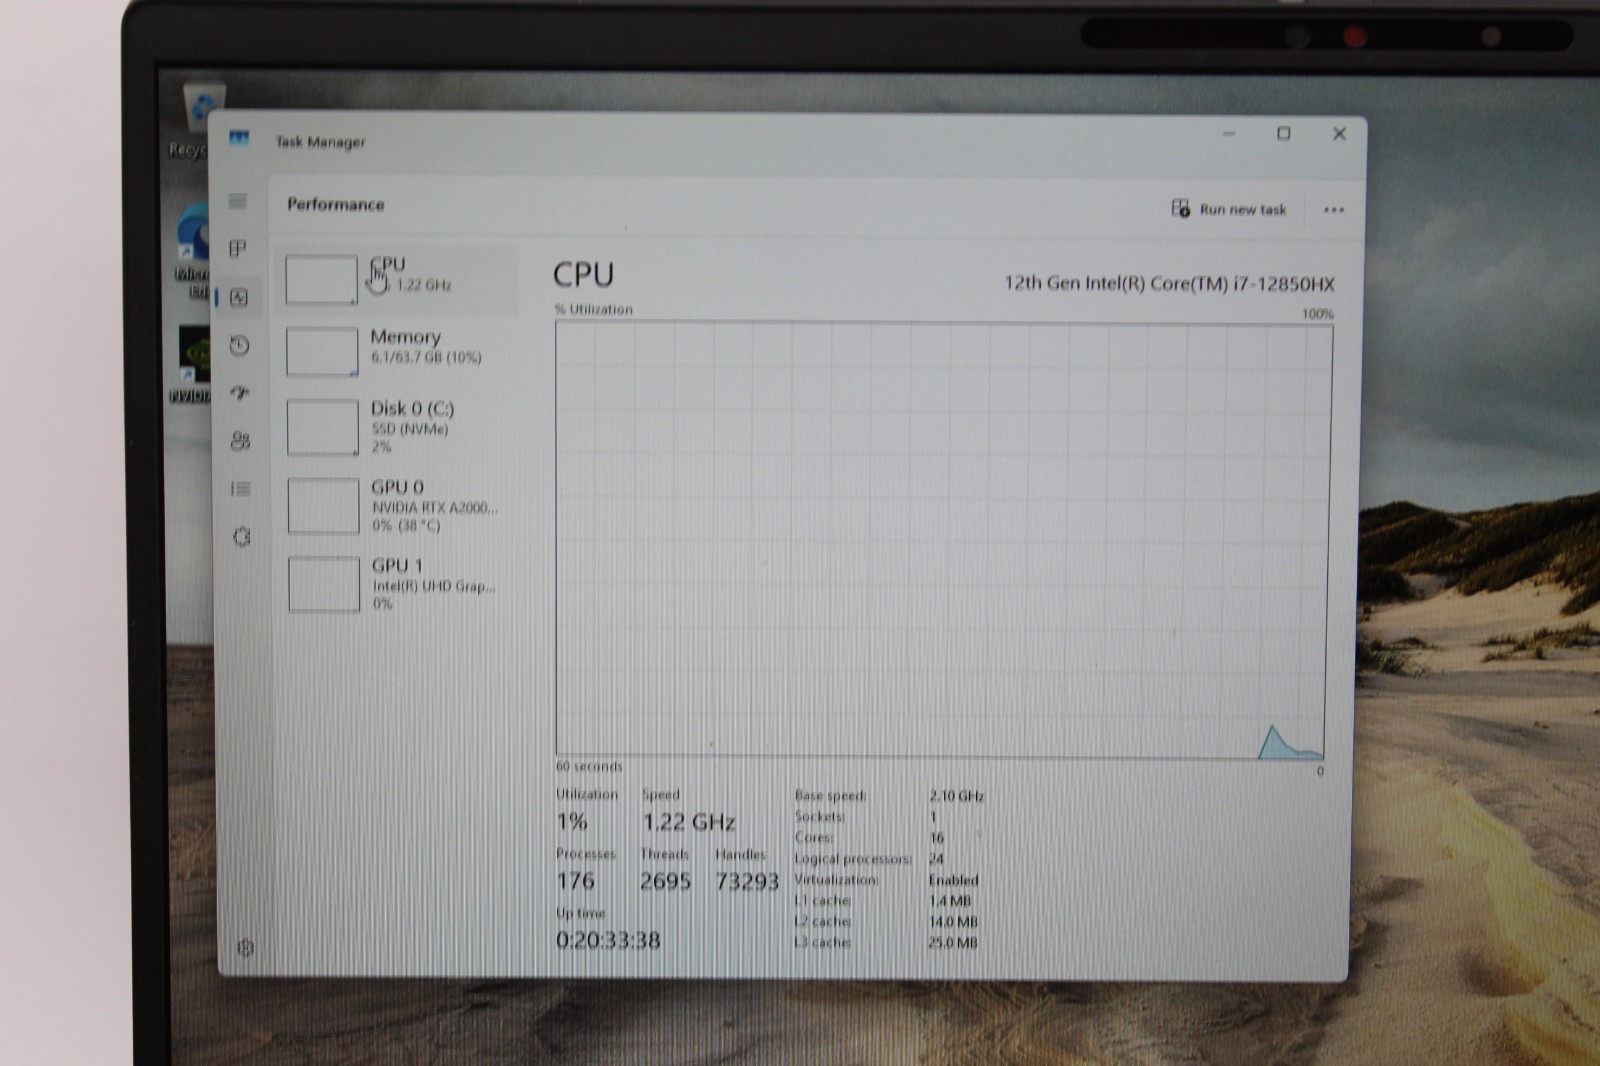
Task: Click the 1.22 GHz speed value
Action: 688,822
